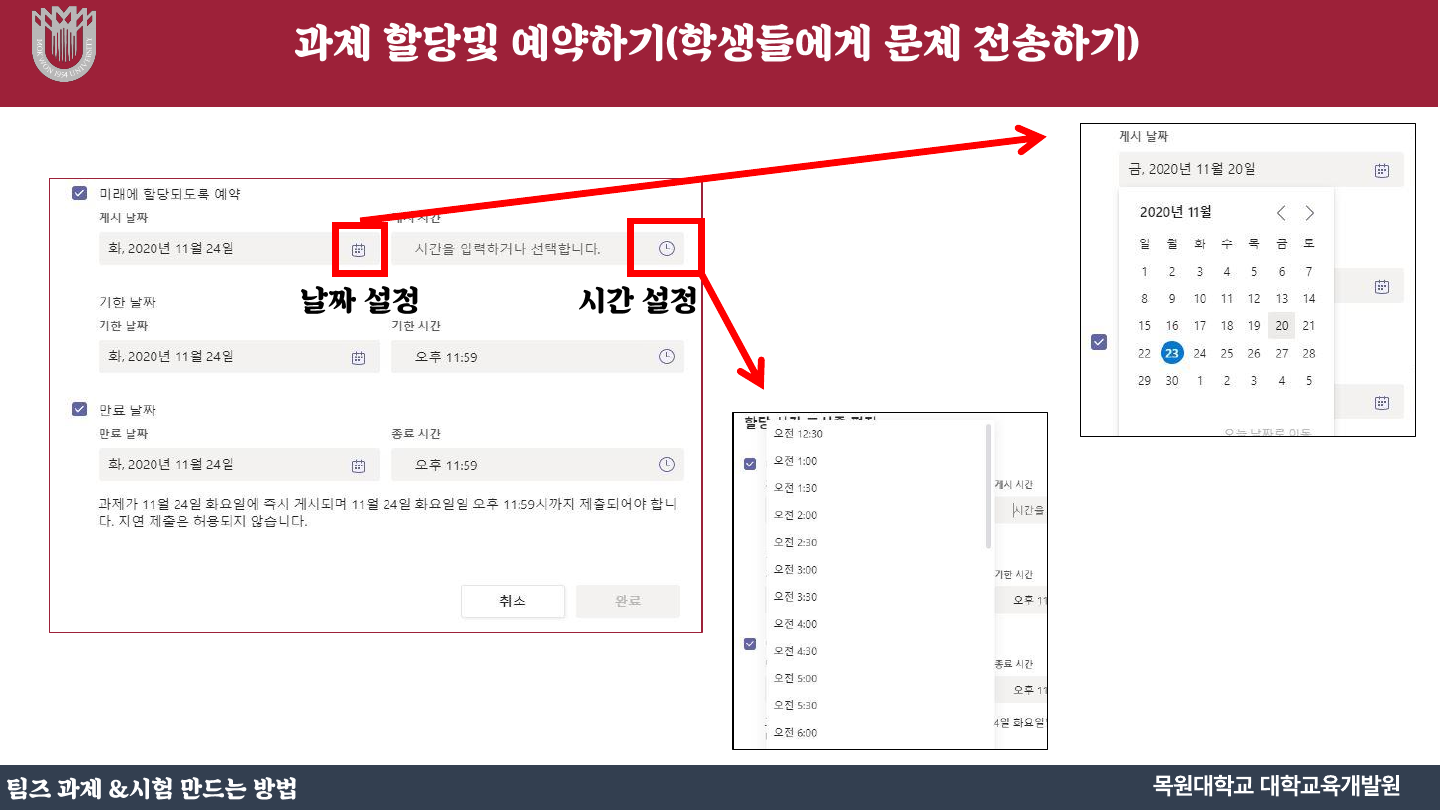Open calendar icon in 만료 날짜 field
Viewport: 1440px width, 810px height.
358,465
